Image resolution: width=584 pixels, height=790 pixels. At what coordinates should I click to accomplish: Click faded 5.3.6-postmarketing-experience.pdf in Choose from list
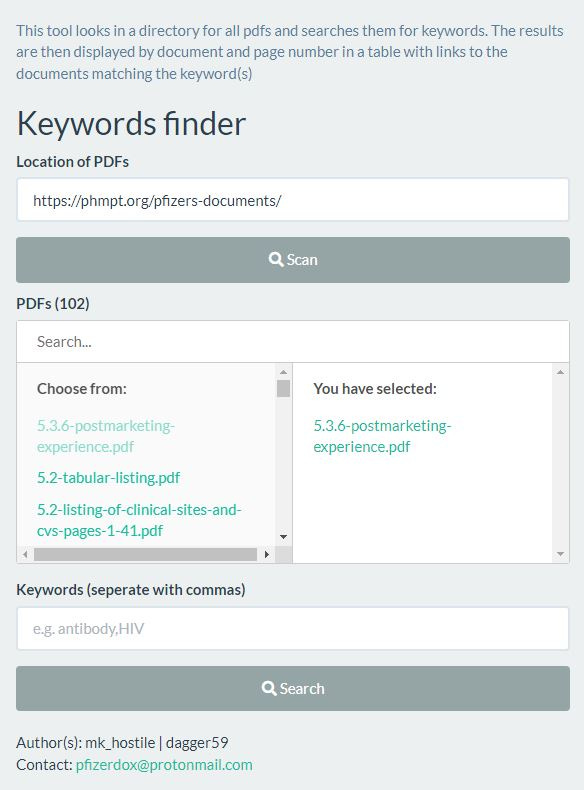(106, 436)
